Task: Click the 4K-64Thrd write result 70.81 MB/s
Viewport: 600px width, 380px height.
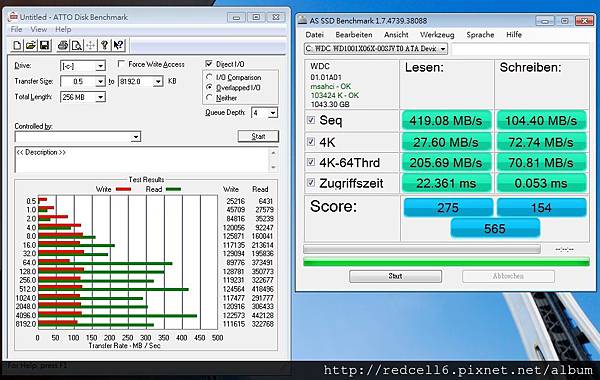Action: tap(541, 163)
